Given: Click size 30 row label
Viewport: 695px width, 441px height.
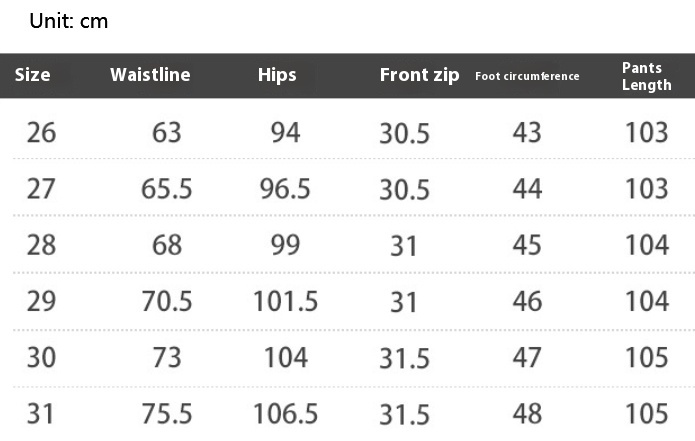Looking at the screenshot, I should coord(41,358).
